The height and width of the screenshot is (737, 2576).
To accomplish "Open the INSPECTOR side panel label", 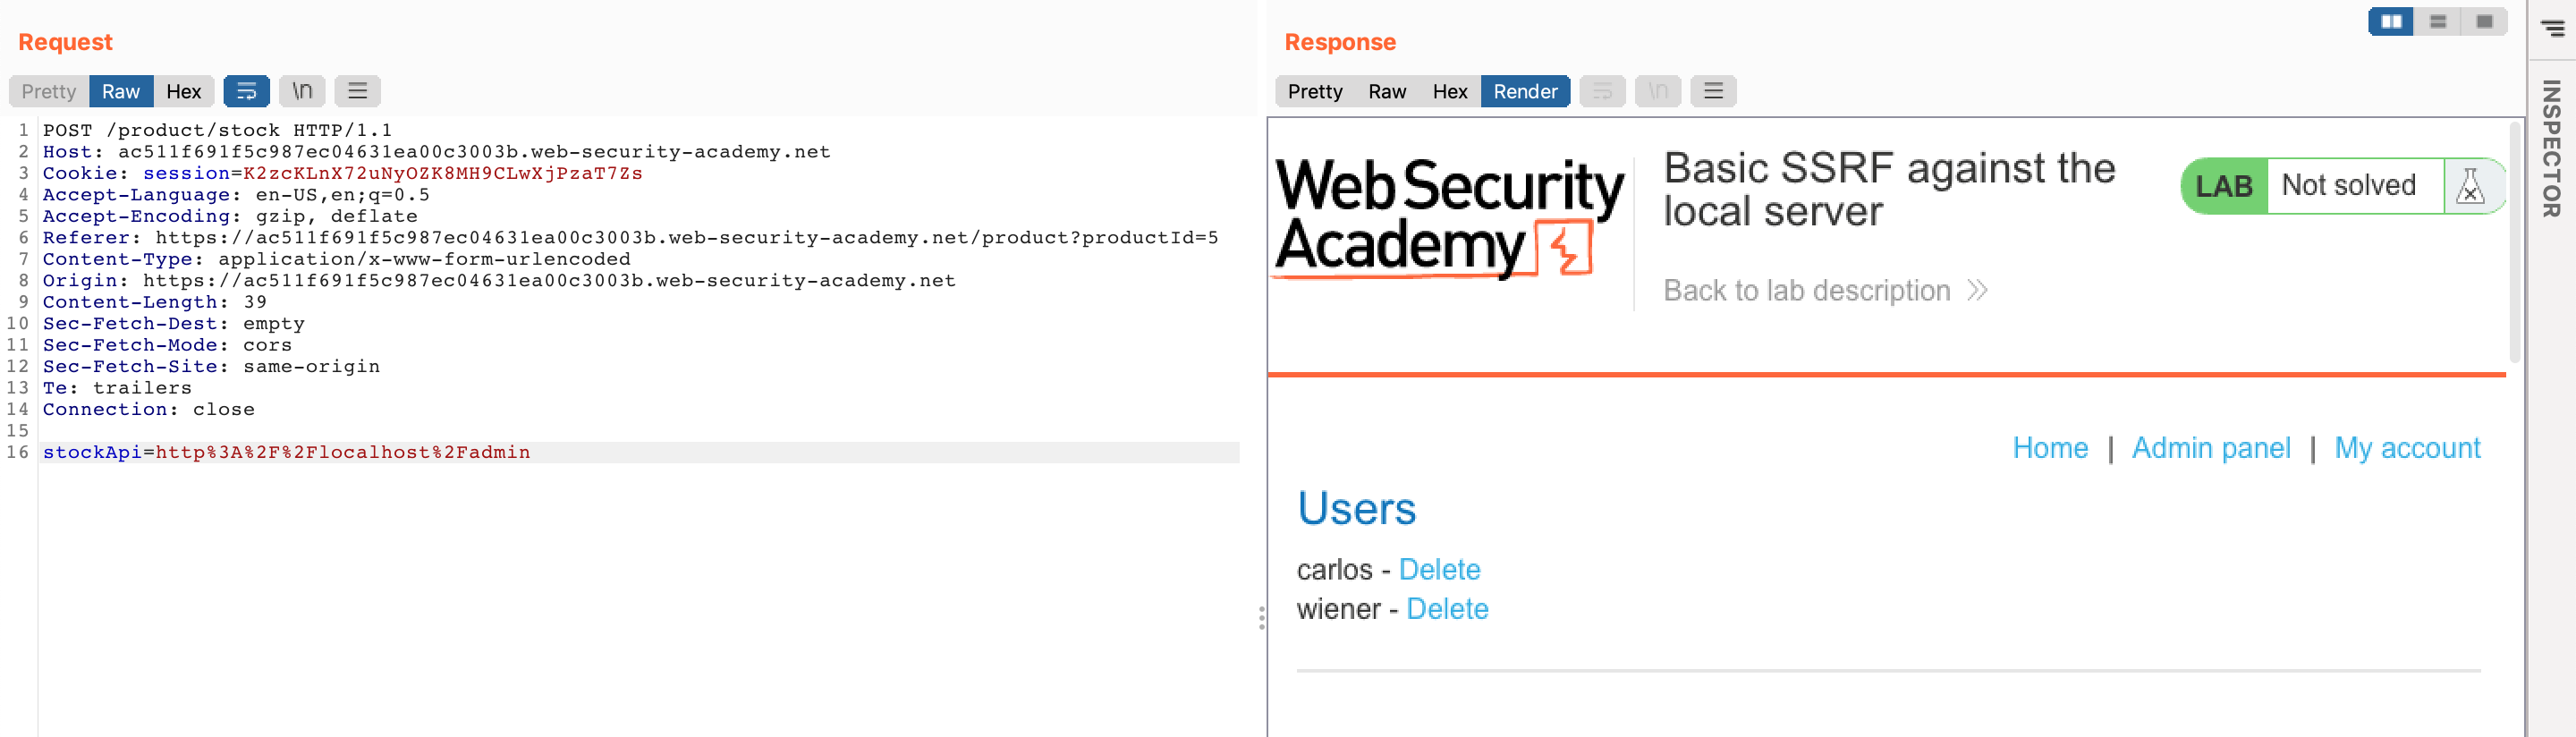I will pos(2552,148).
